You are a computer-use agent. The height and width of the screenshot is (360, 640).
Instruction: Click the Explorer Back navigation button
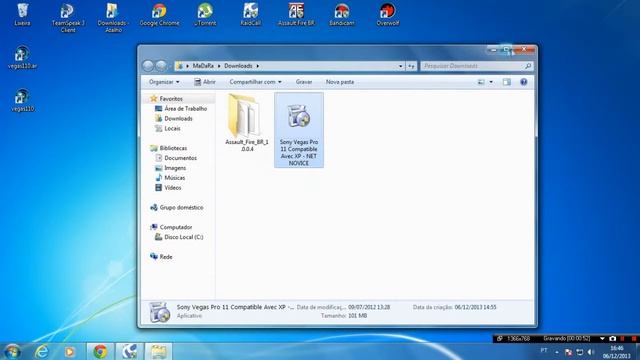[x=149, y=66]
